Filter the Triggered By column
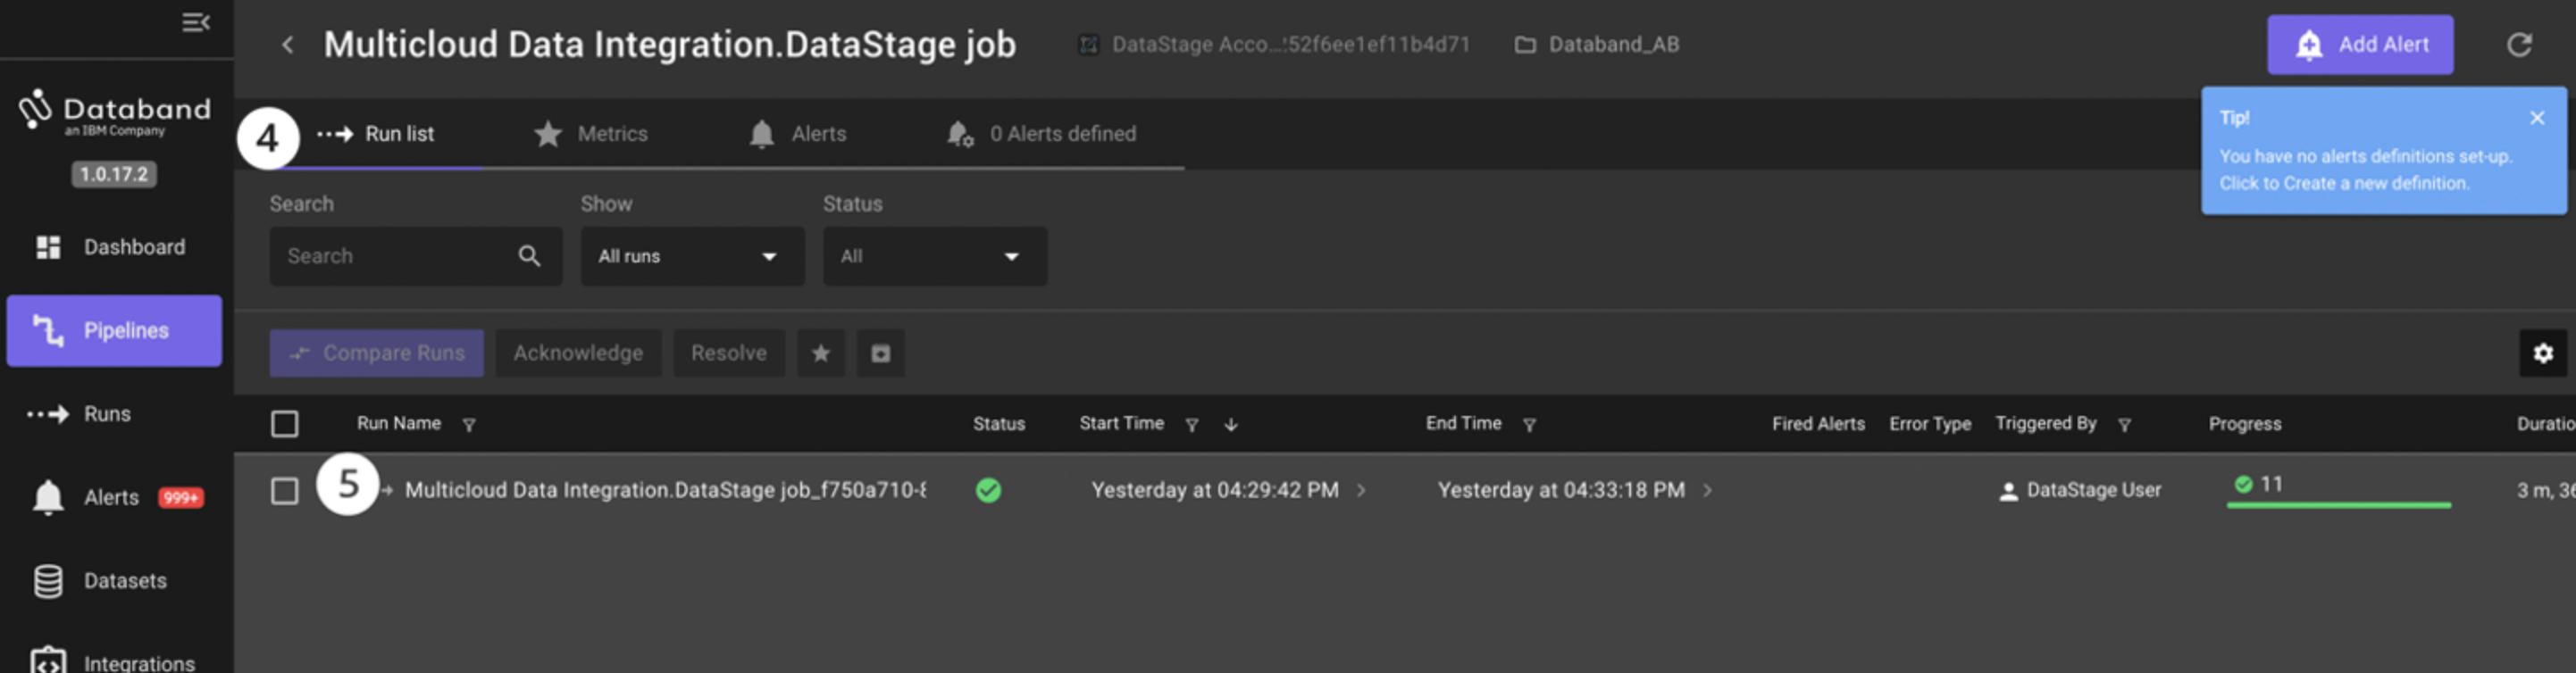The image size is (2576, 673). (2124, 425)
